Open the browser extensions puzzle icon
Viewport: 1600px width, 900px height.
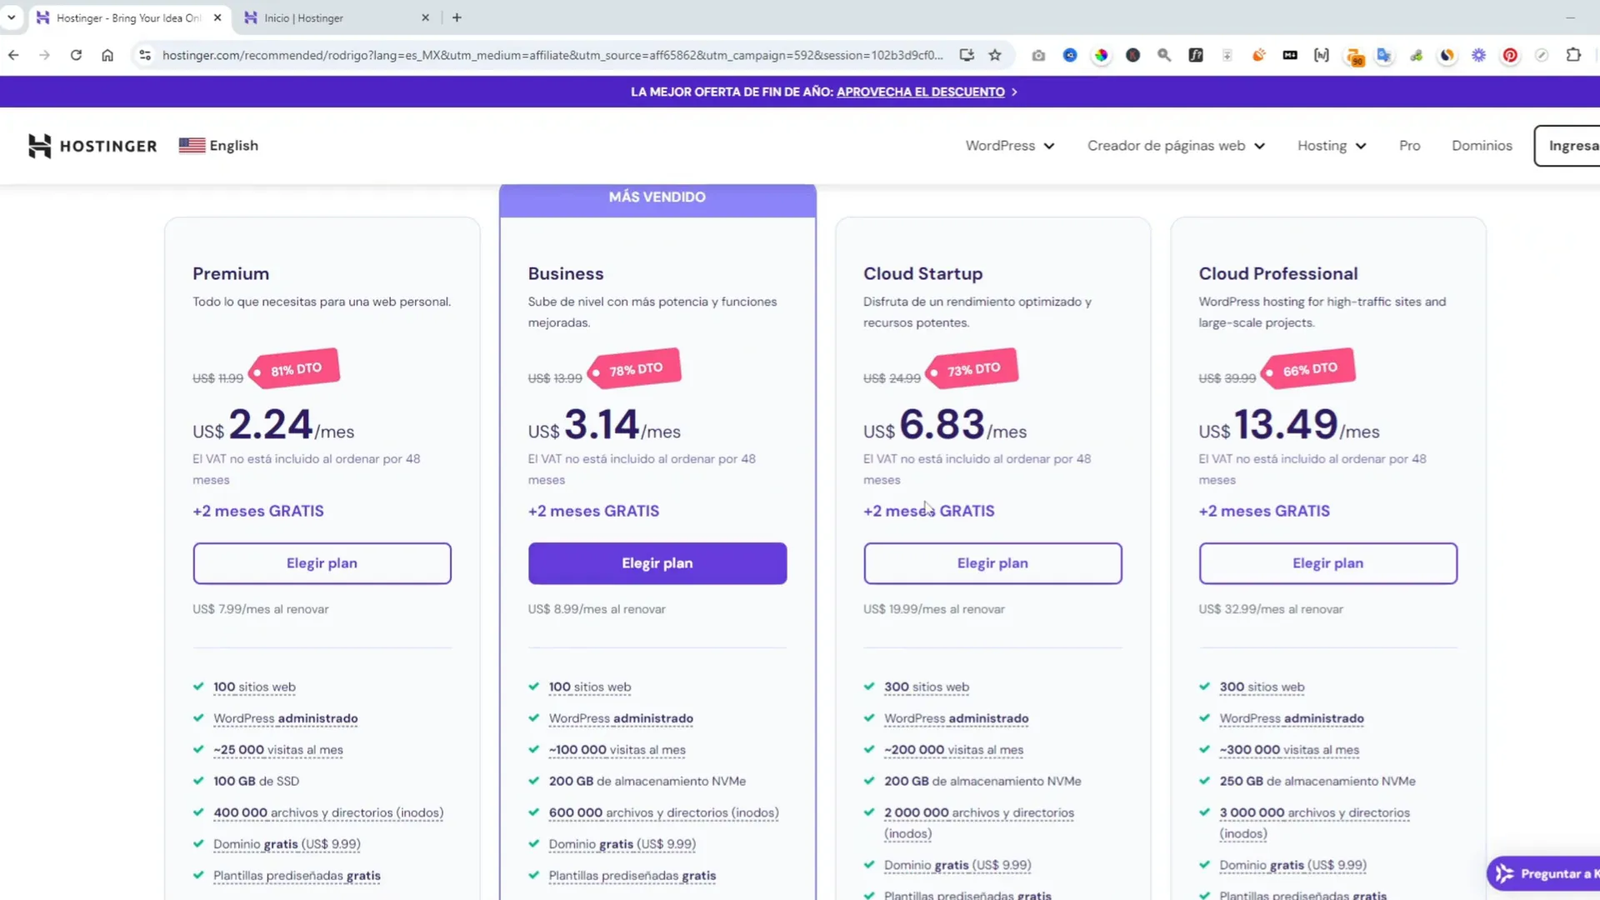pyautogui.click(x=1572, y=55)
